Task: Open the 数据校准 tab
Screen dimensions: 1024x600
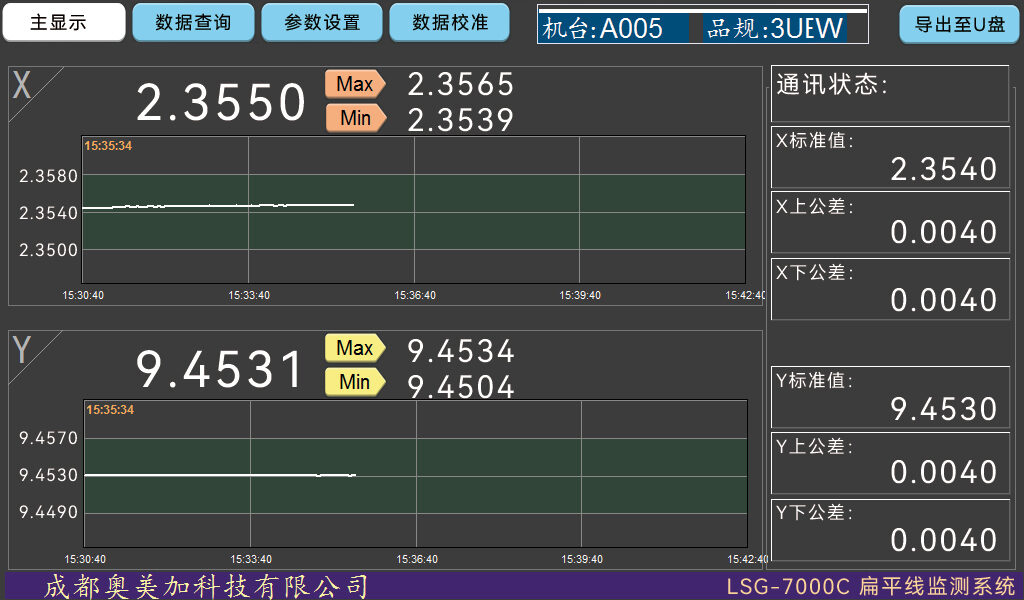Action: click(449, 22)
